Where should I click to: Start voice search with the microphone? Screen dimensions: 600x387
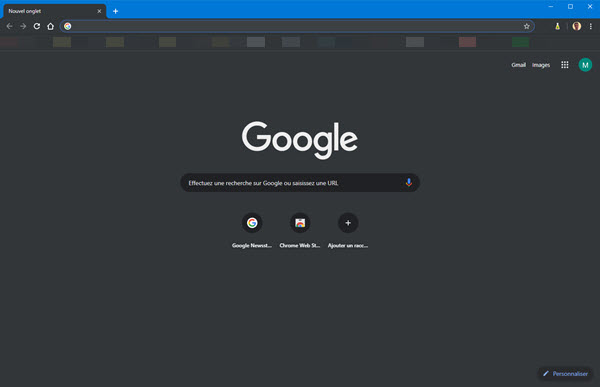click(x=409, y=183)
